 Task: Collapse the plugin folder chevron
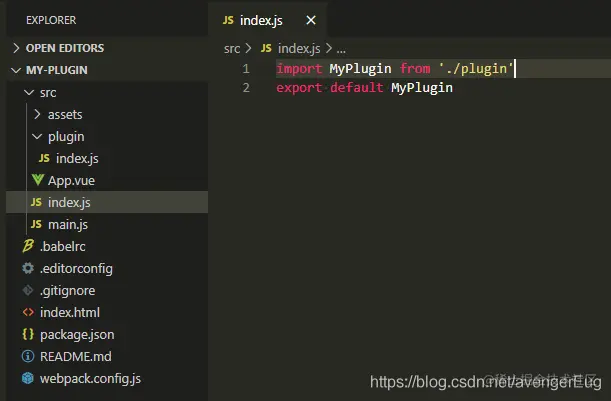tap(37, 136)
